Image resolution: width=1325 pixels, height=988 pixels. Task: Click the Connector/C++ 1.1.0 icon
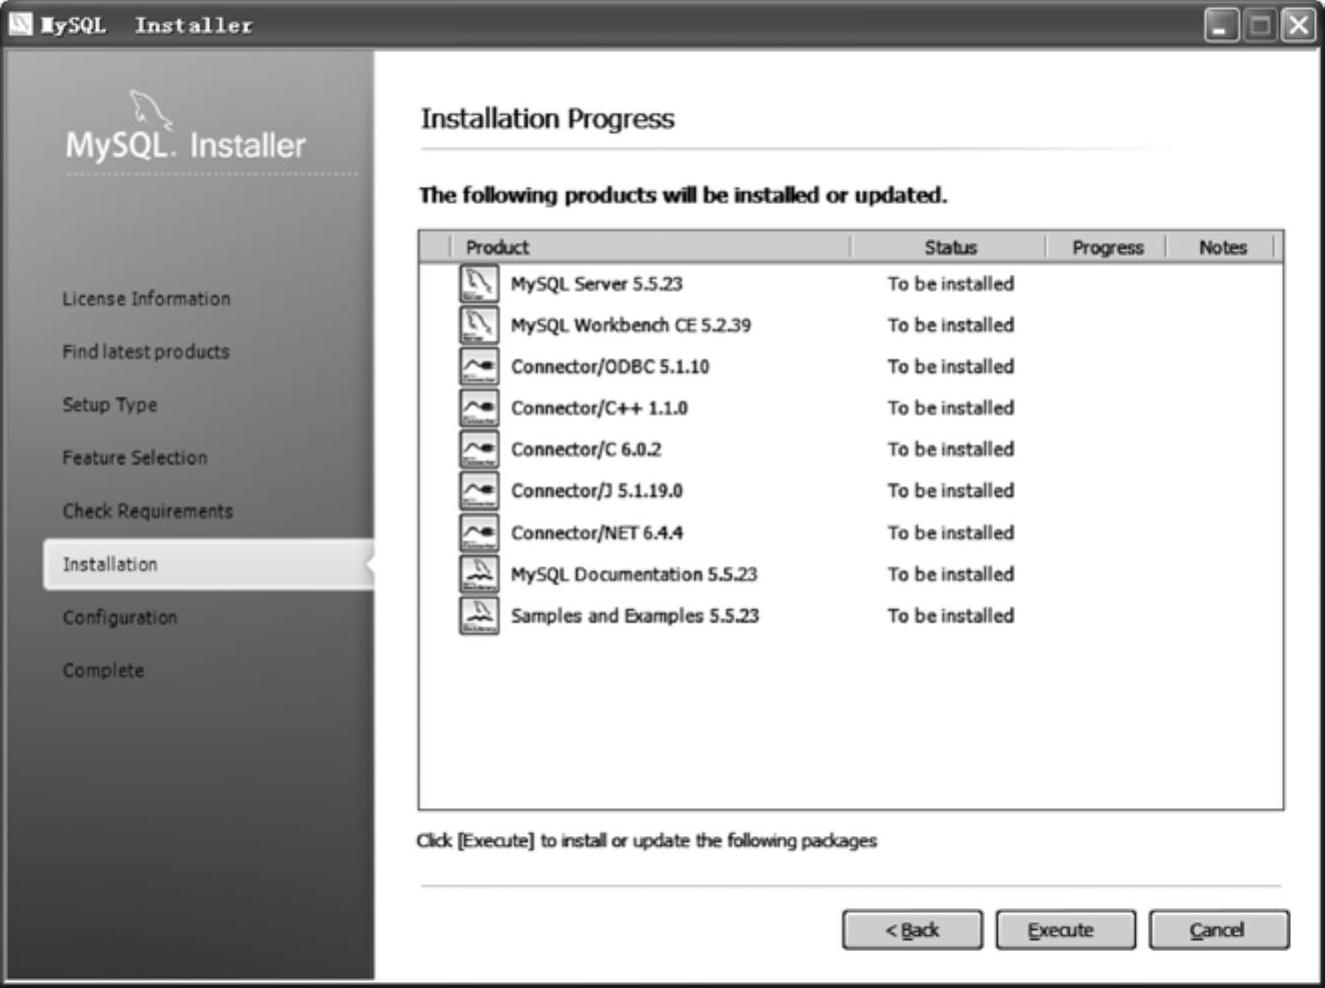[x=479, y=407]
